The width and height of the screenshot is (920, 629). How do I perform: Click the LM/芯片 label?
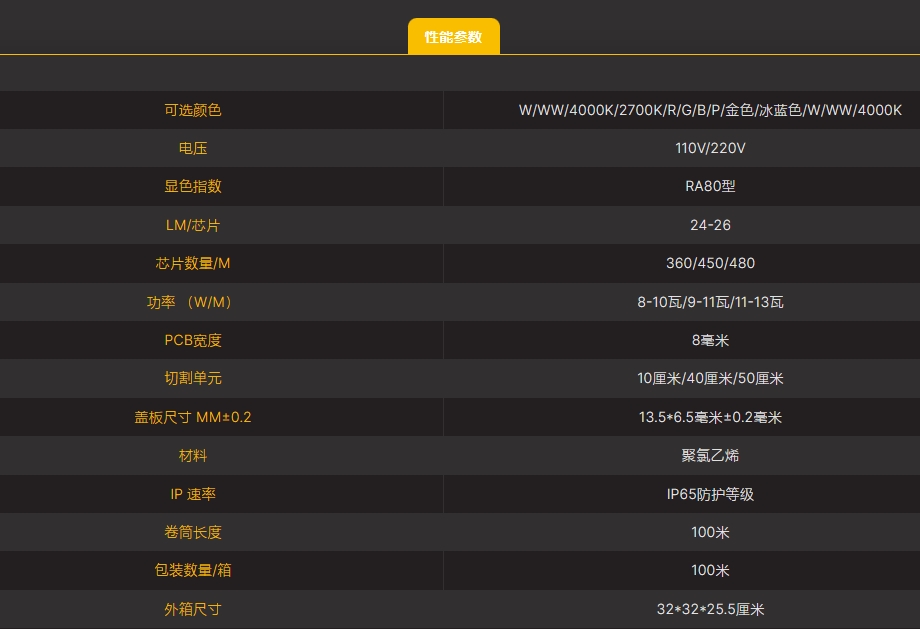(x=193, y=225)
